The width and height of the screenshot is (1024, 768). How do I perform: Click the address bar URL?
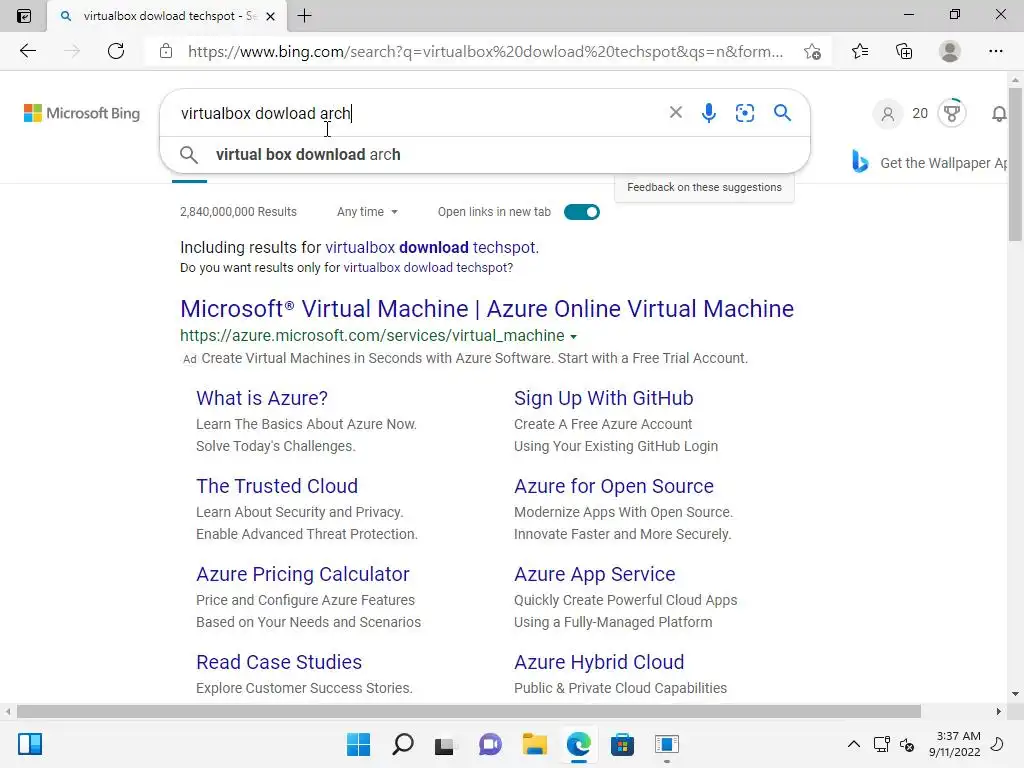tap(485, 52)
